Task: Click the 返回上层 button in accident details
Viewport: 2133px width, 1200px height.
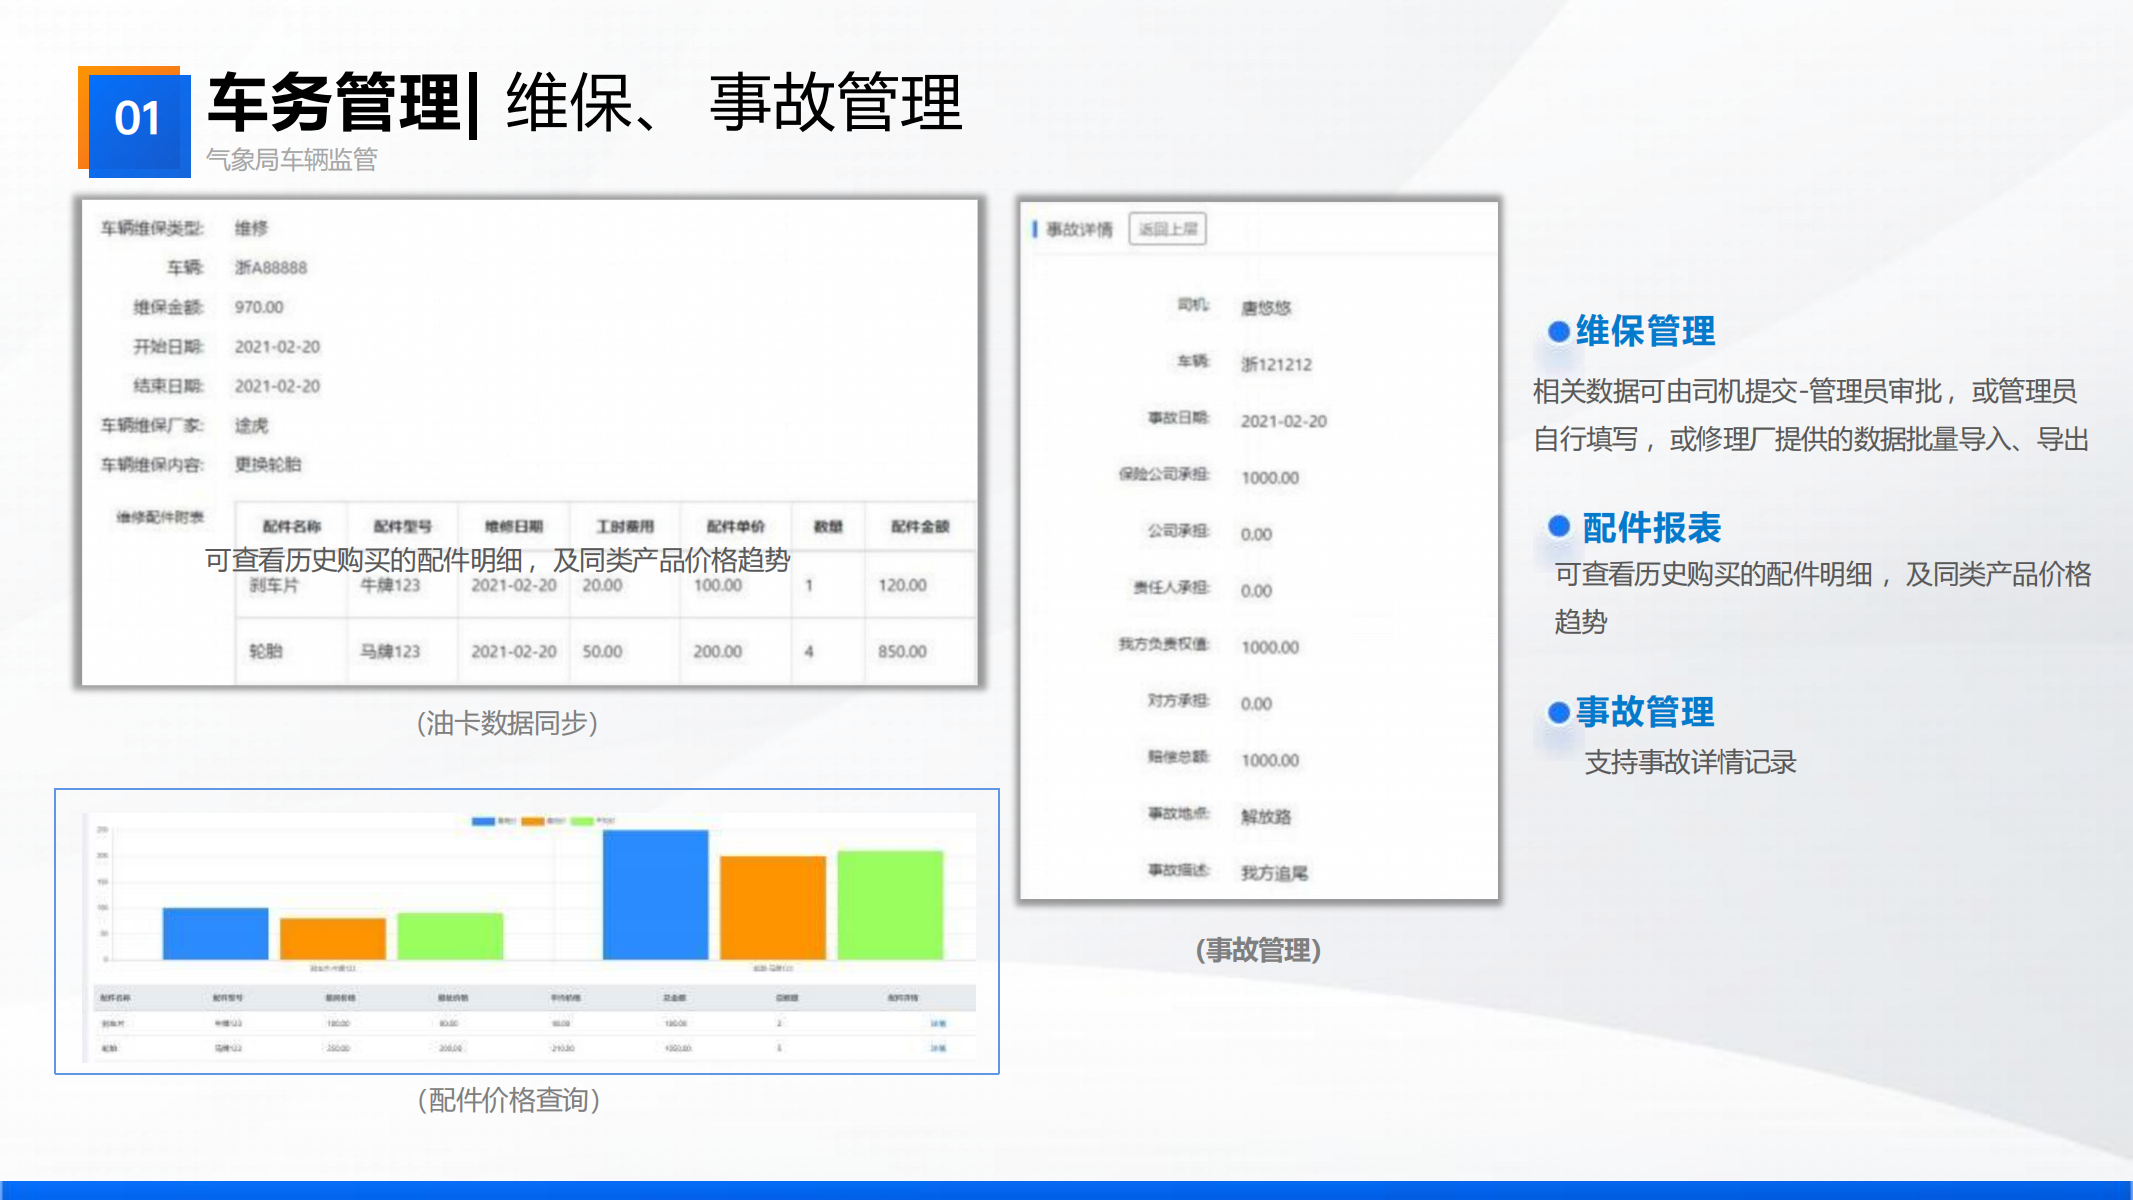Action: coord(1167,229)
